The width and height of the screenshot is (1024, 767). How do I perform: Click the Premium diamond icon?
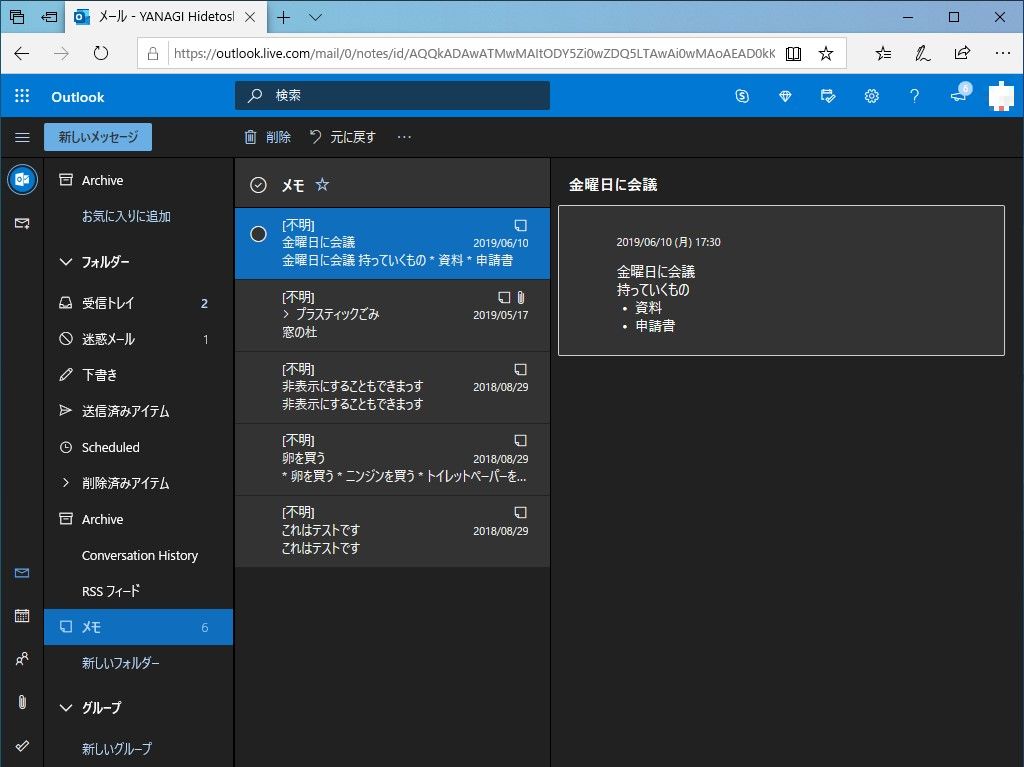784,95
